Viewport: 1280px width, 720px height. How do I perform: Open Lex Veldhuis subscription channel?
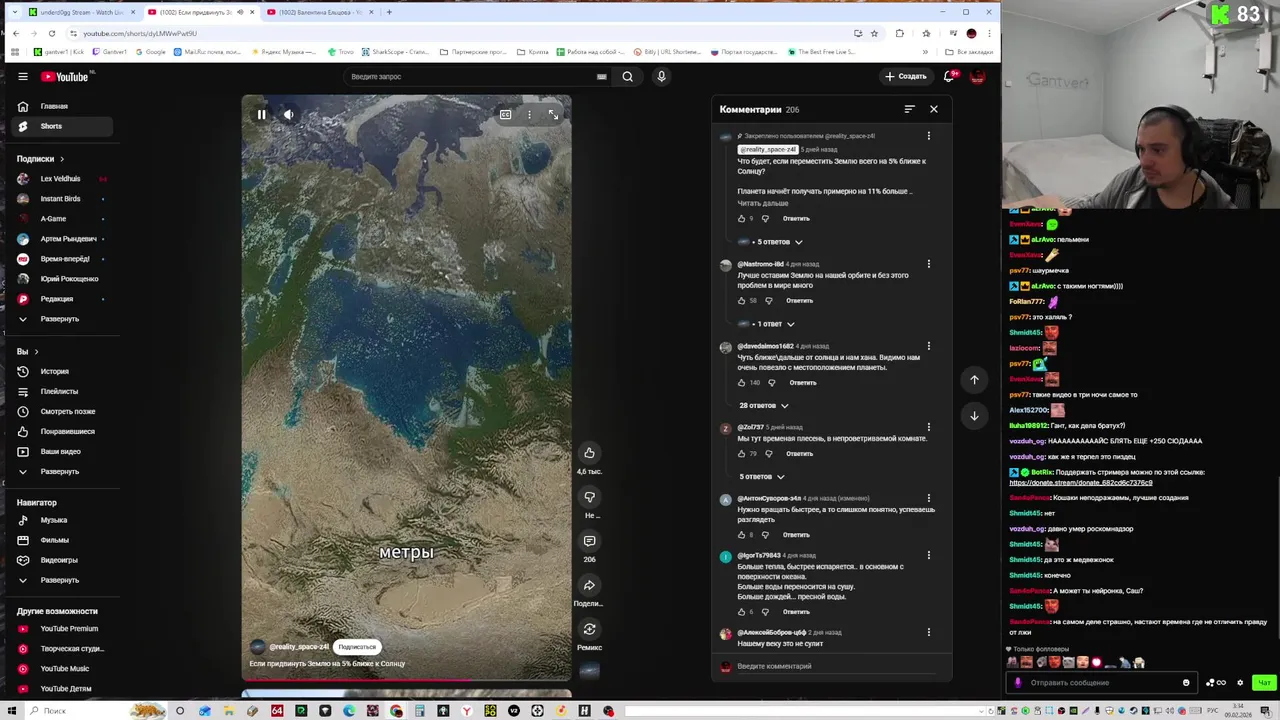click(62, 179)
